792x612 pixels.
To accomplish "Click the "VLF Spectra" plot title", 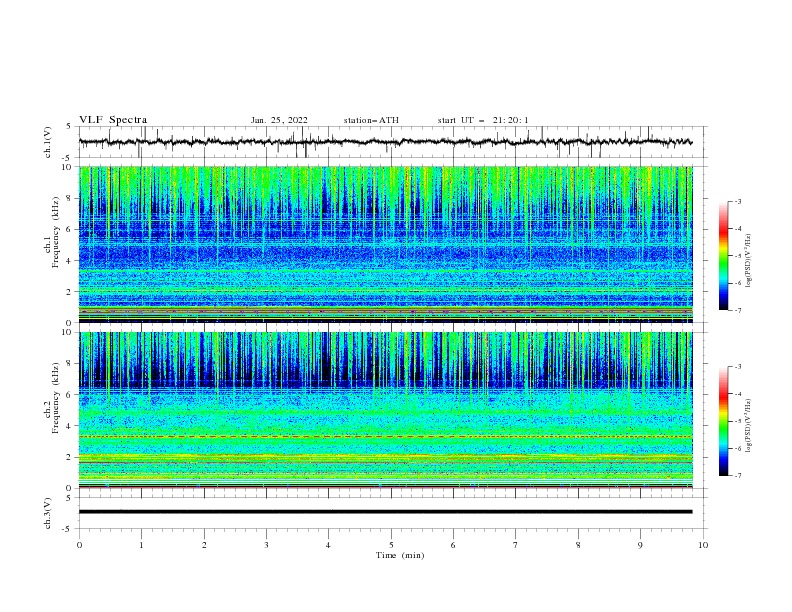I will click(x=113, y=120).
